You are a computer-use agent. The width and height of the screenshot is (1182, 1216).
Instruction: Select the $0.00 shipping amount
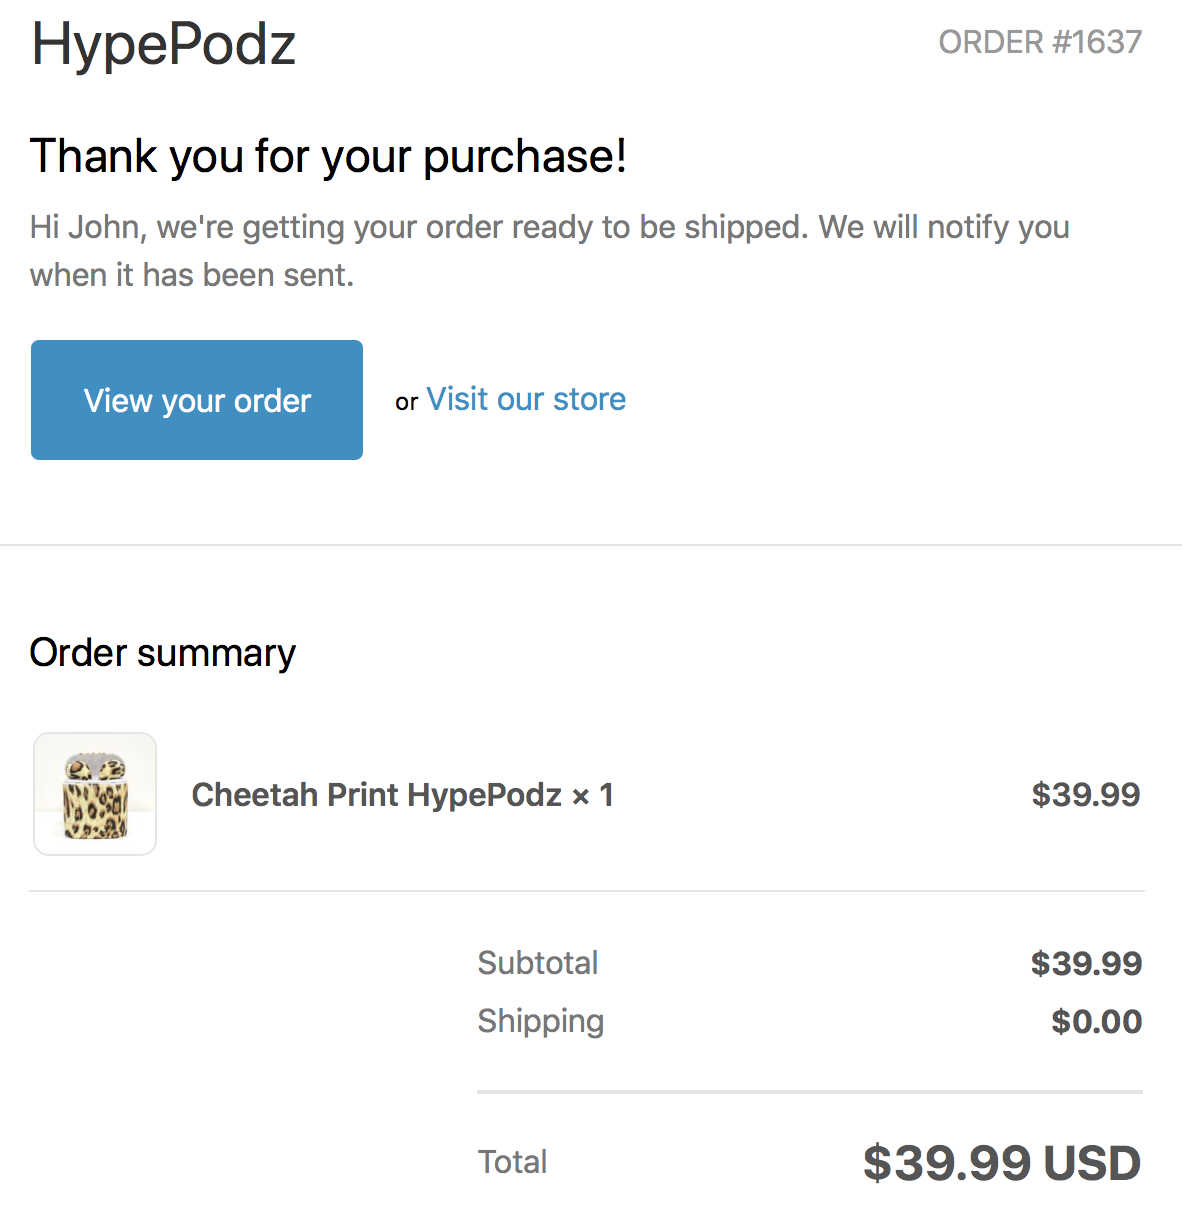click(x=1097, y=1022)
